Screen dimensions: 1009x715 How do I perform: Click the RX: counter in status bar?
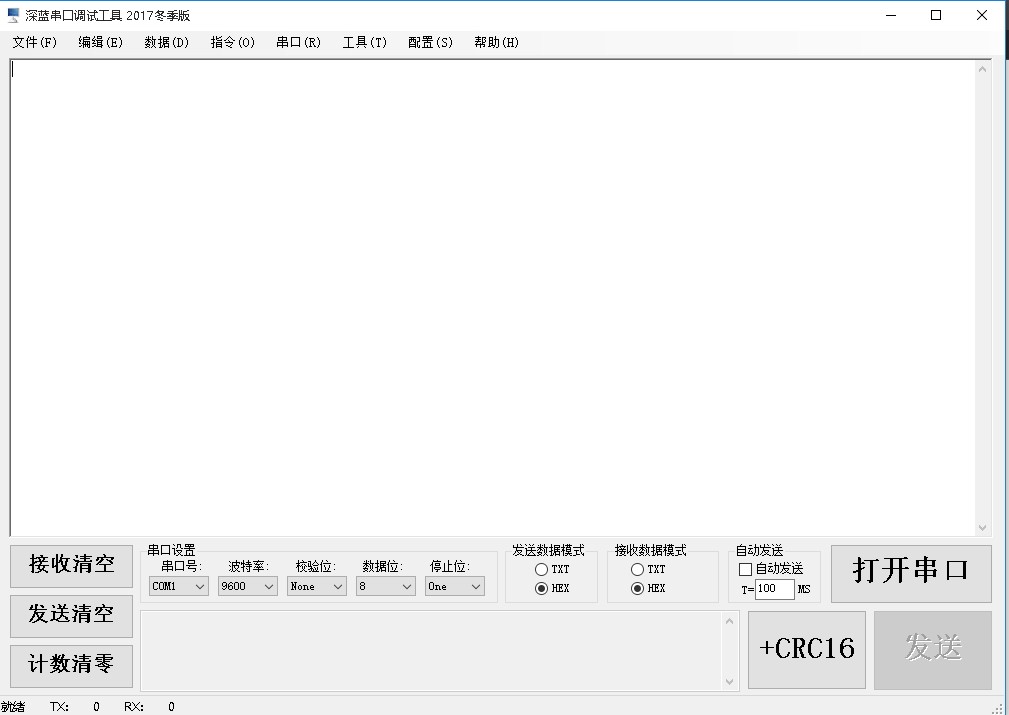point(149,707)
